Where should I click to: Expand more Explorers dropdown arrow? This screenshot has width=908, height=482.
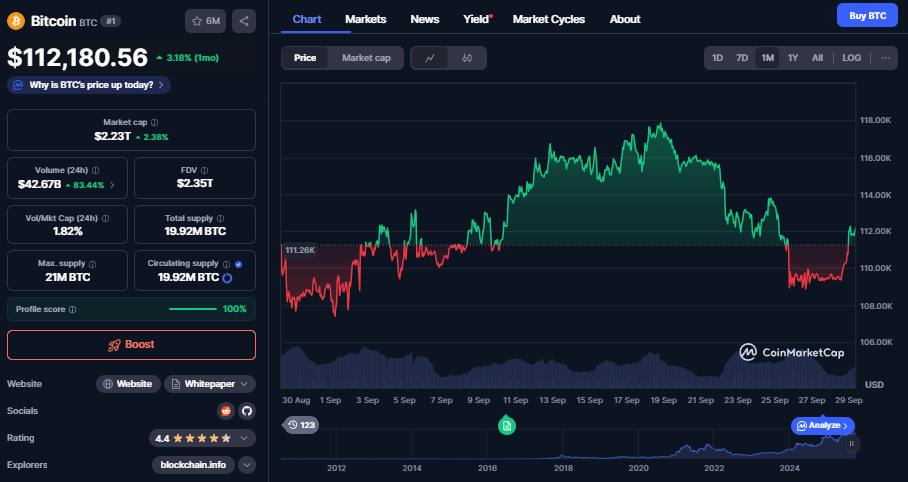(x=247, y=465)
